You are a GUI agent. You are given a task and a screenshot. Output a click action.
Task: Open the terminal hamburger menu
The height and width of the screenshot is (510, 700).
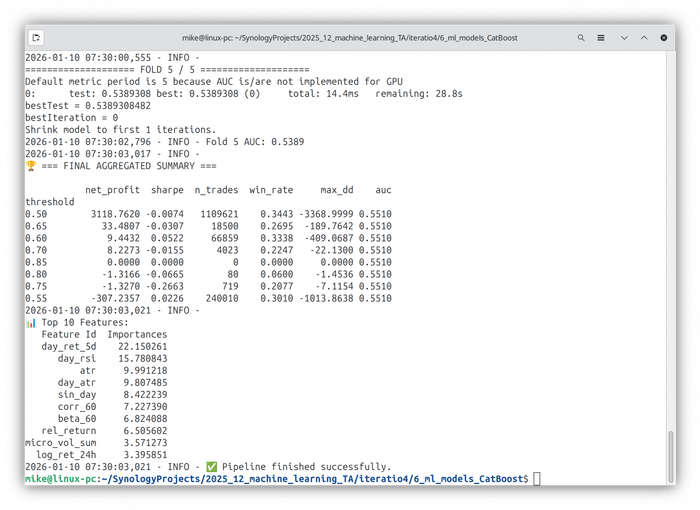tap(601, 38)
